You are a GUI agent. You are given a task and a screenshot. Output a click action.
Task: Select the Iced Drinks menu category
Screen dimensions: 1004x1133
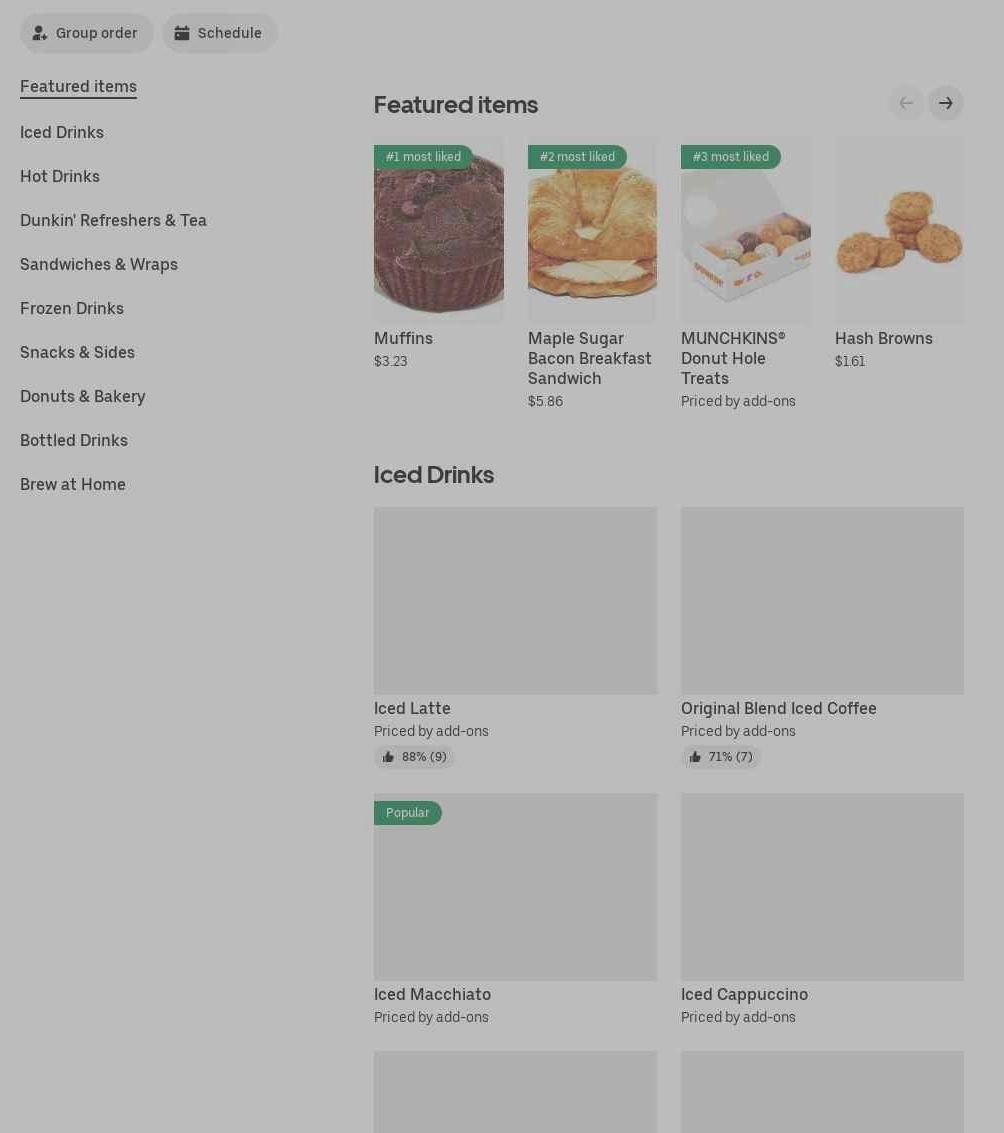pos(62,132)
